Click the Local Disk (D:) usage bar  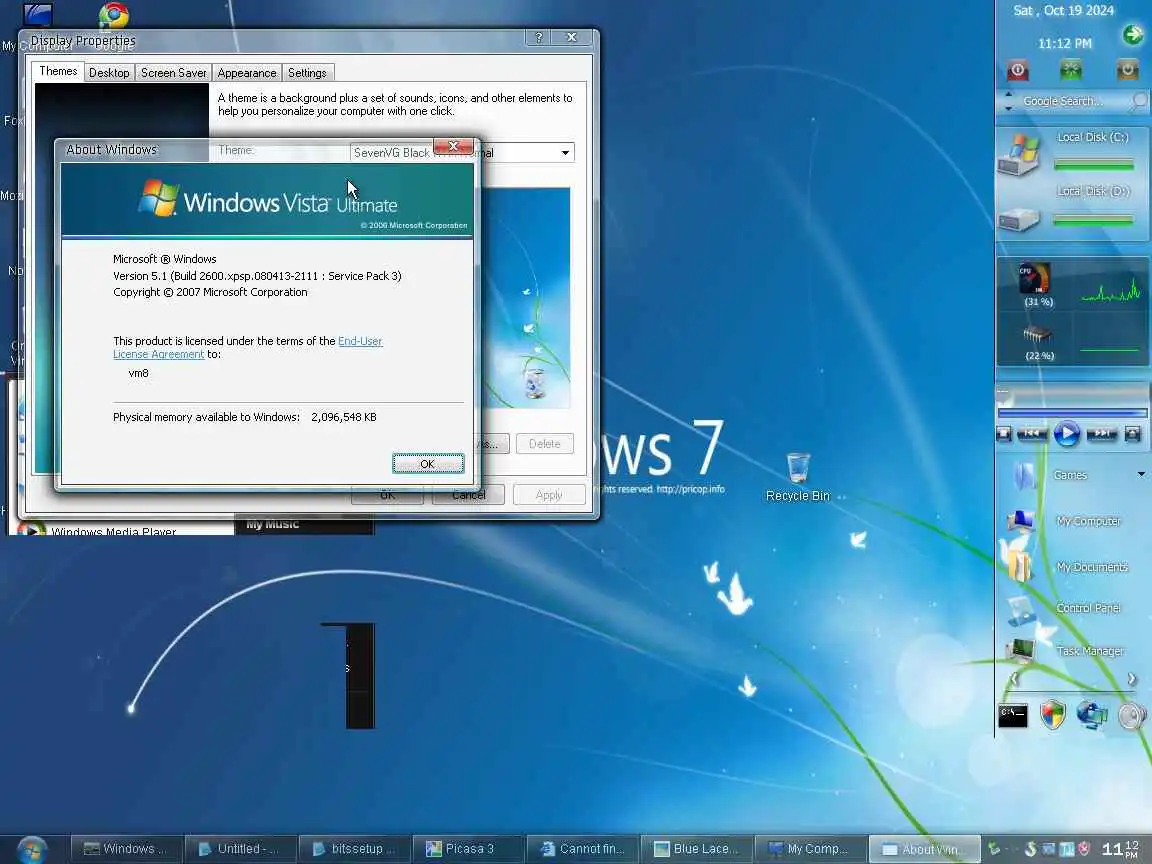[1093, 220]
